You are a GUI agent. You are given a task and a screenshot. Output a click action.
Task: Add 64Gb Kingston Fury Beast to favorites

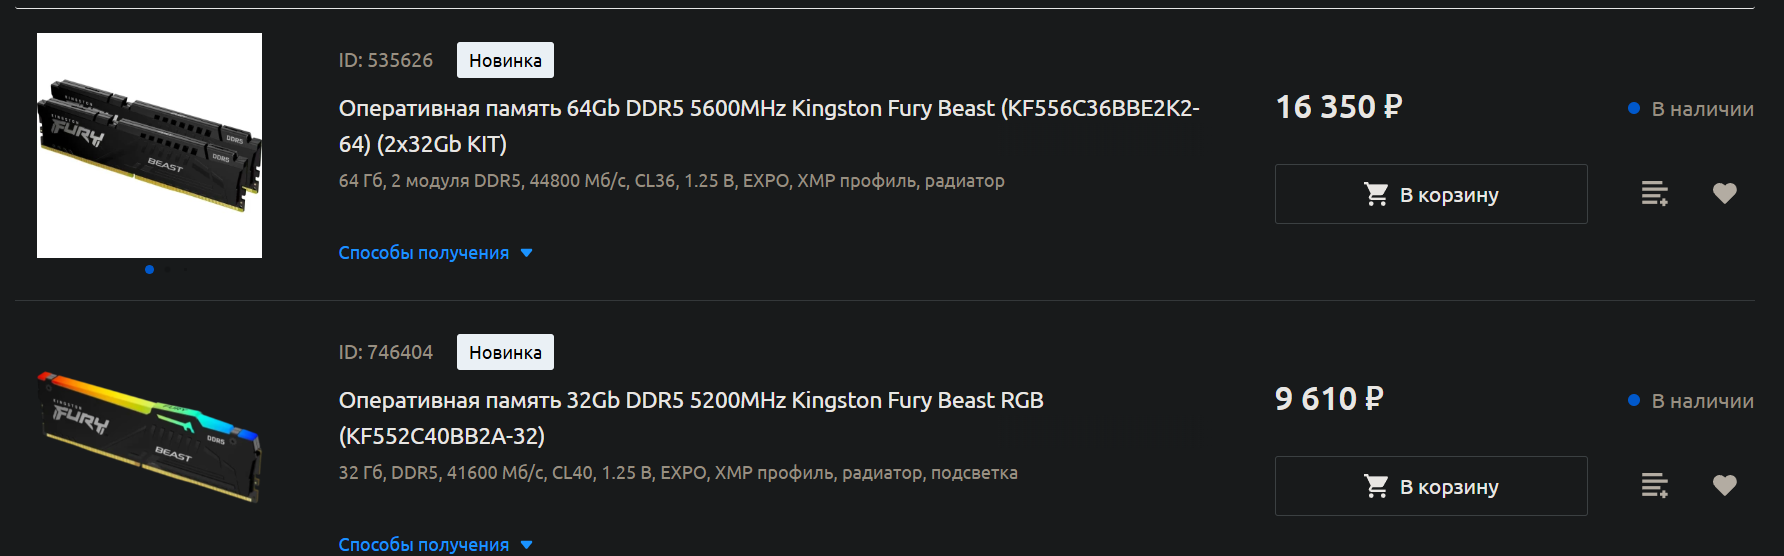point(1725,193)
